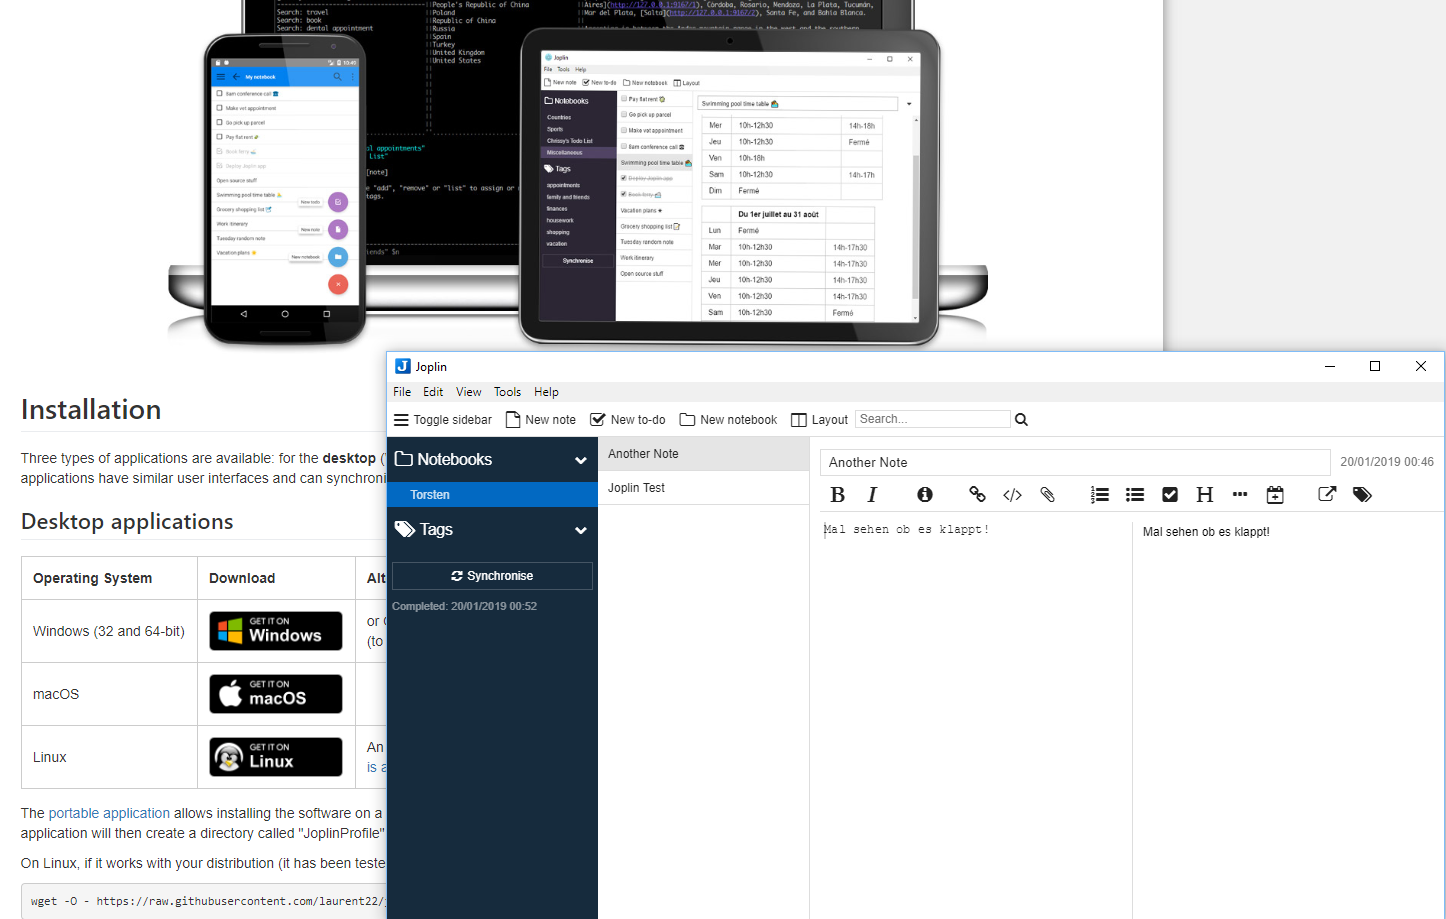Switch layout using the Layout button
The image size is (1446, 919).
pyautogui.click(x=819, y=420)
